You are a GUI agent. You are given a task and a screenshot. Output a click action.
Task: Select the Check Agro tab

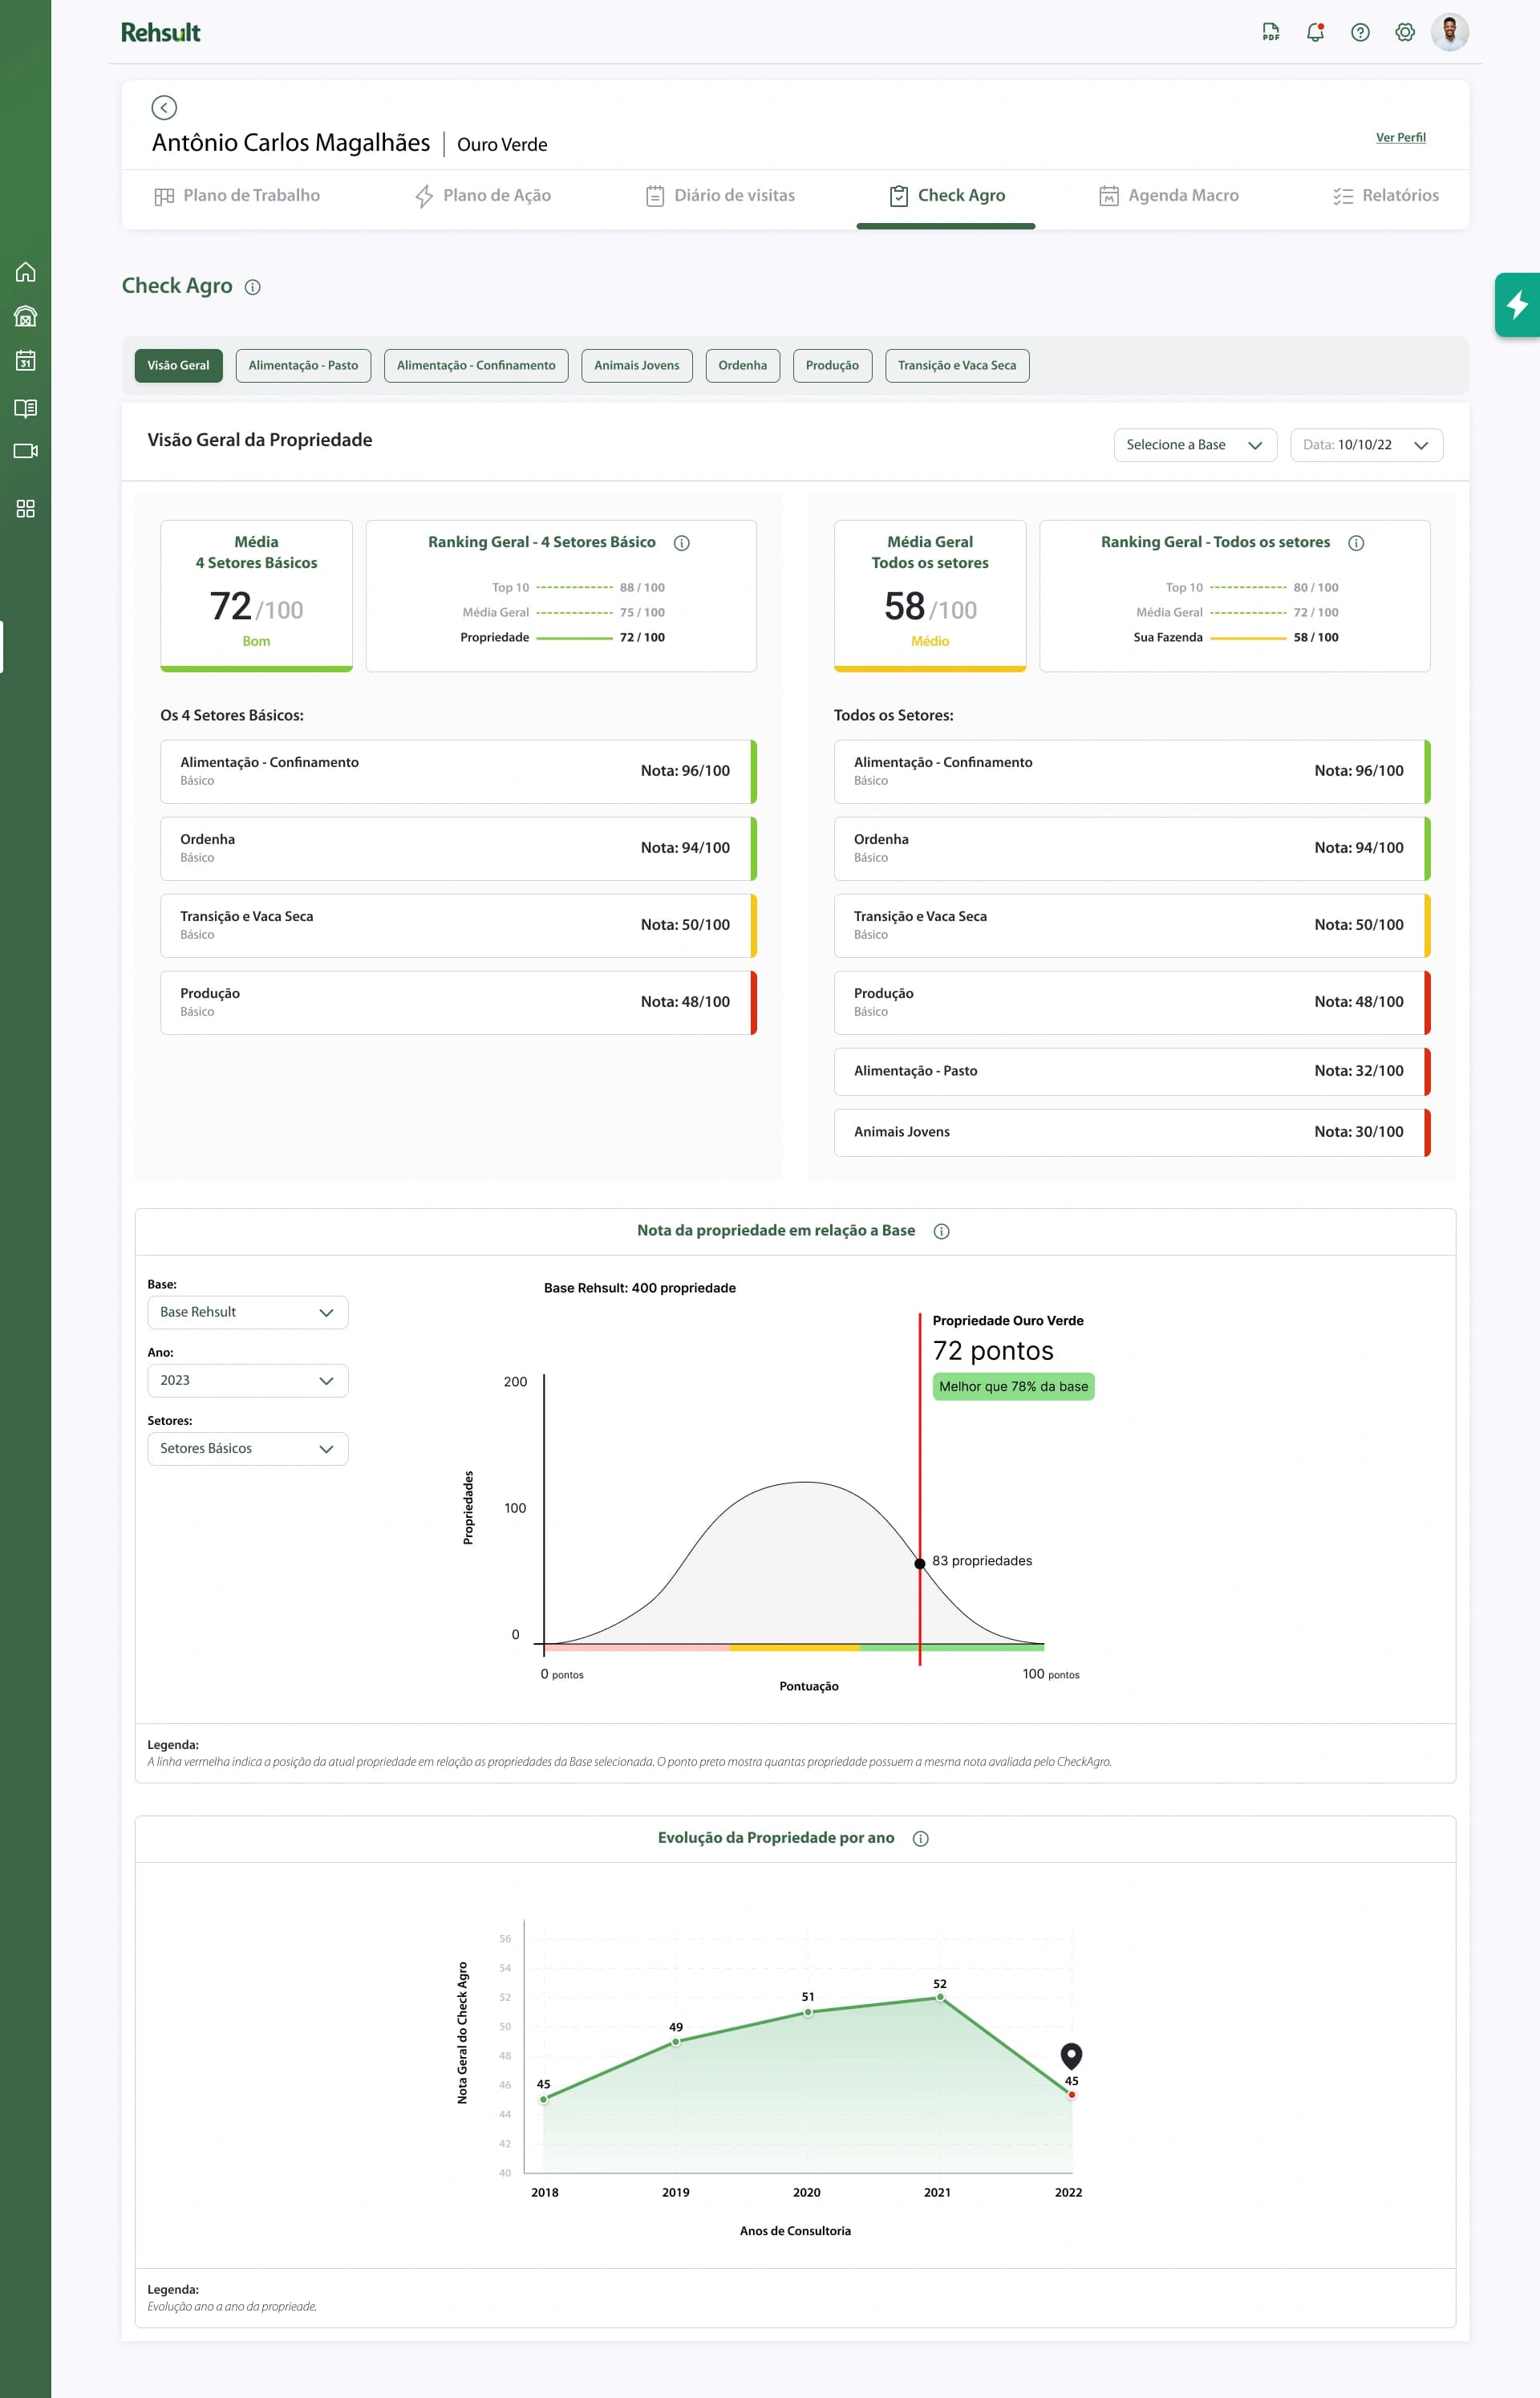(x=946, y=196)
